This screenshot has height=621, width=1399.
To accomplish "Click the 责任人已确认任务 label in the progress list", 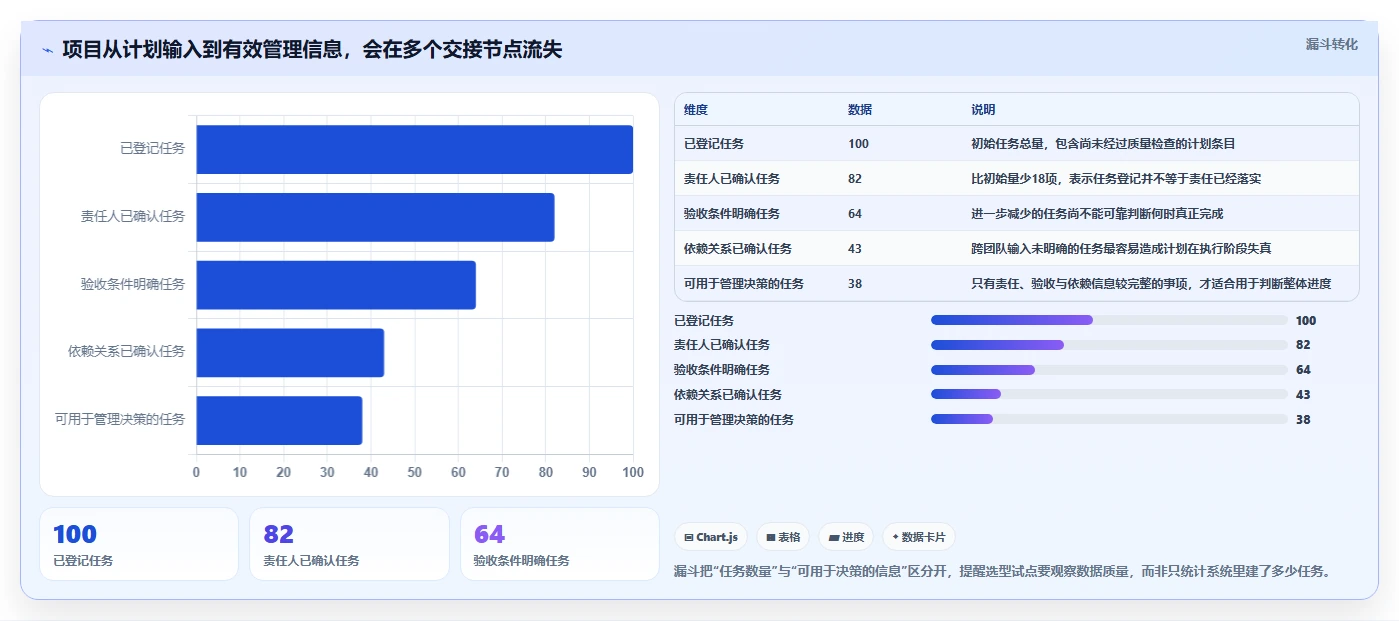I will point(722,345).
